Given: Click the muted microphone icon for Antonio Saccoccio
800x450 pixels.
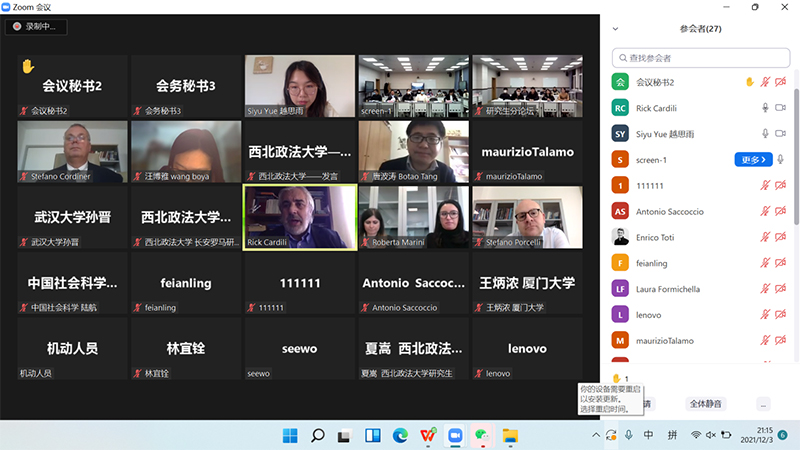Looking at the screenshot, I should 766,211.
